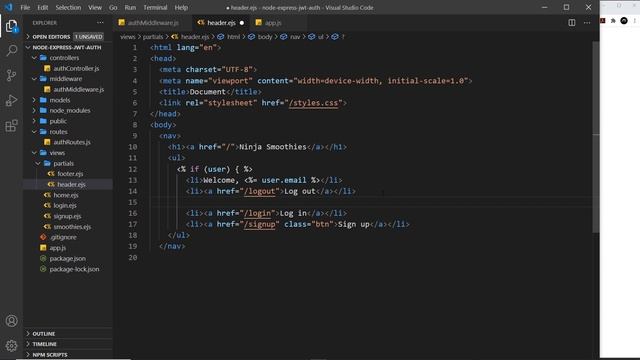The height and width of the screenshot is (360, 640).
Task: Open the Accounts icon in activity bar
Action: 11,321
